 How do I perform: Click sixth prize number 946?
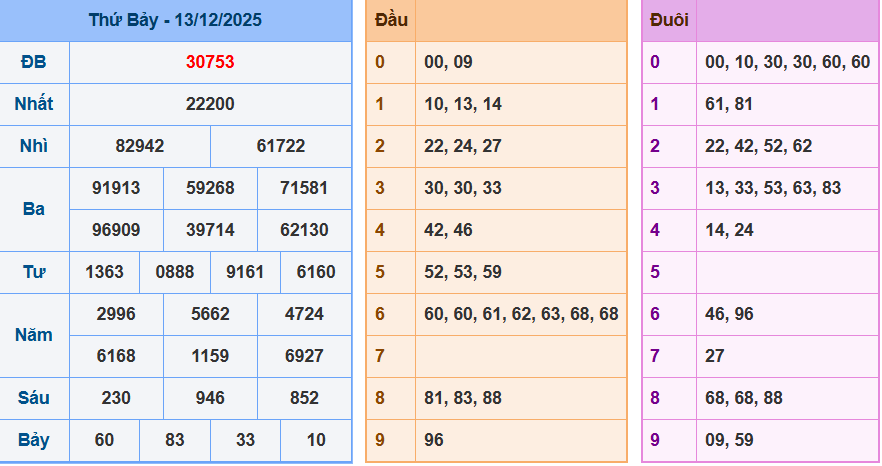(210, 398)
